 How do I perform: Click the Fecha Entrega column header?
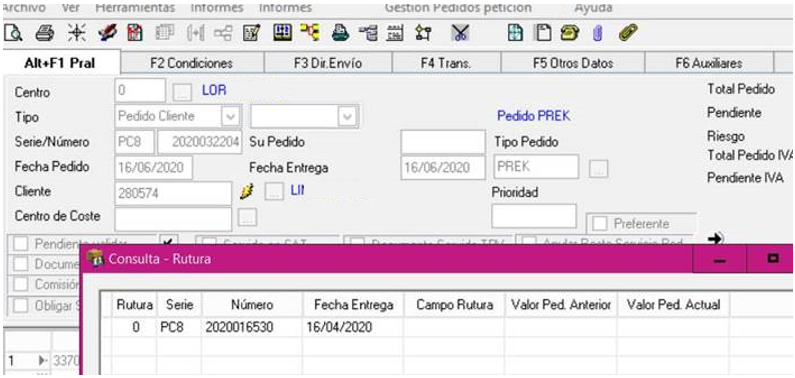click(x=353, y=305)
